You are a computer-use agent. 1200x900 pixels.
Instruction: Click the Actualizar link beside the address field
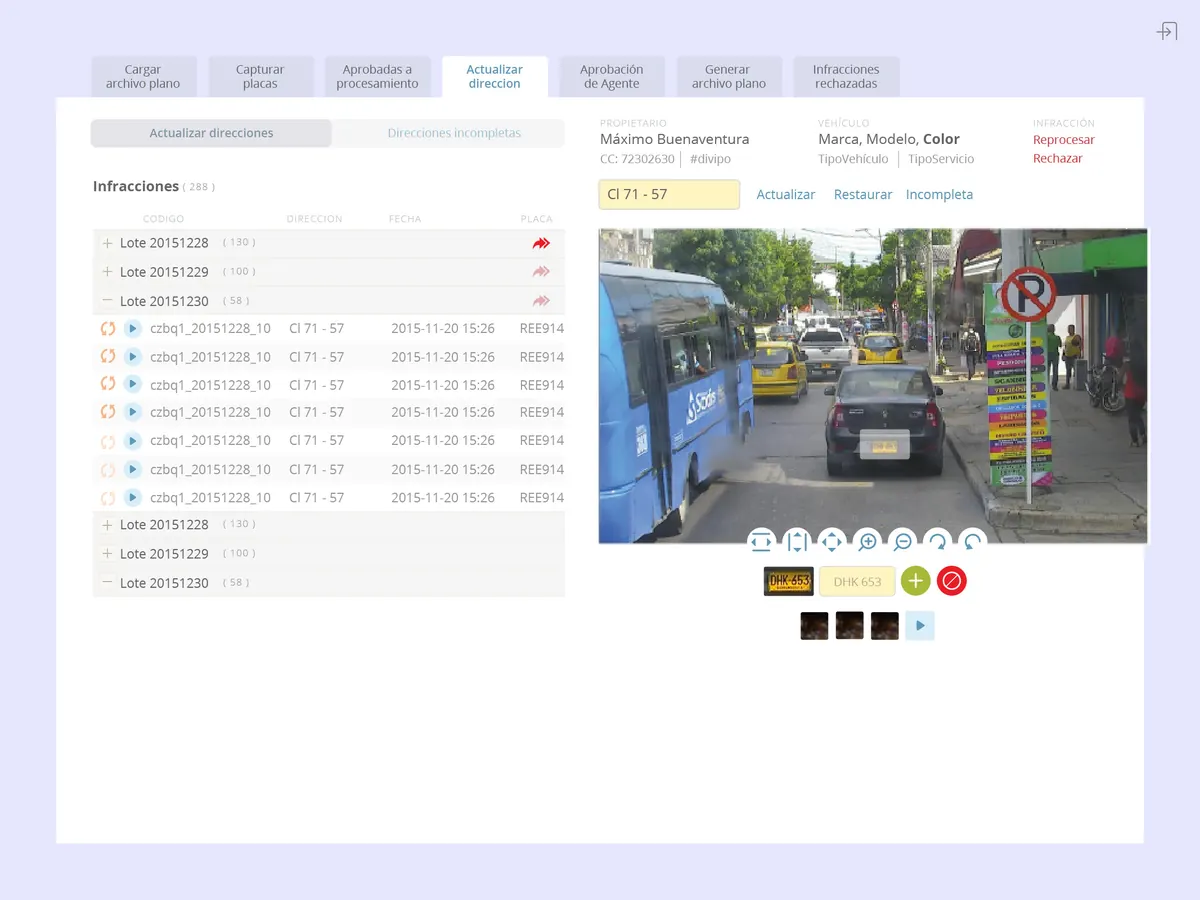(x=786, y=195)
